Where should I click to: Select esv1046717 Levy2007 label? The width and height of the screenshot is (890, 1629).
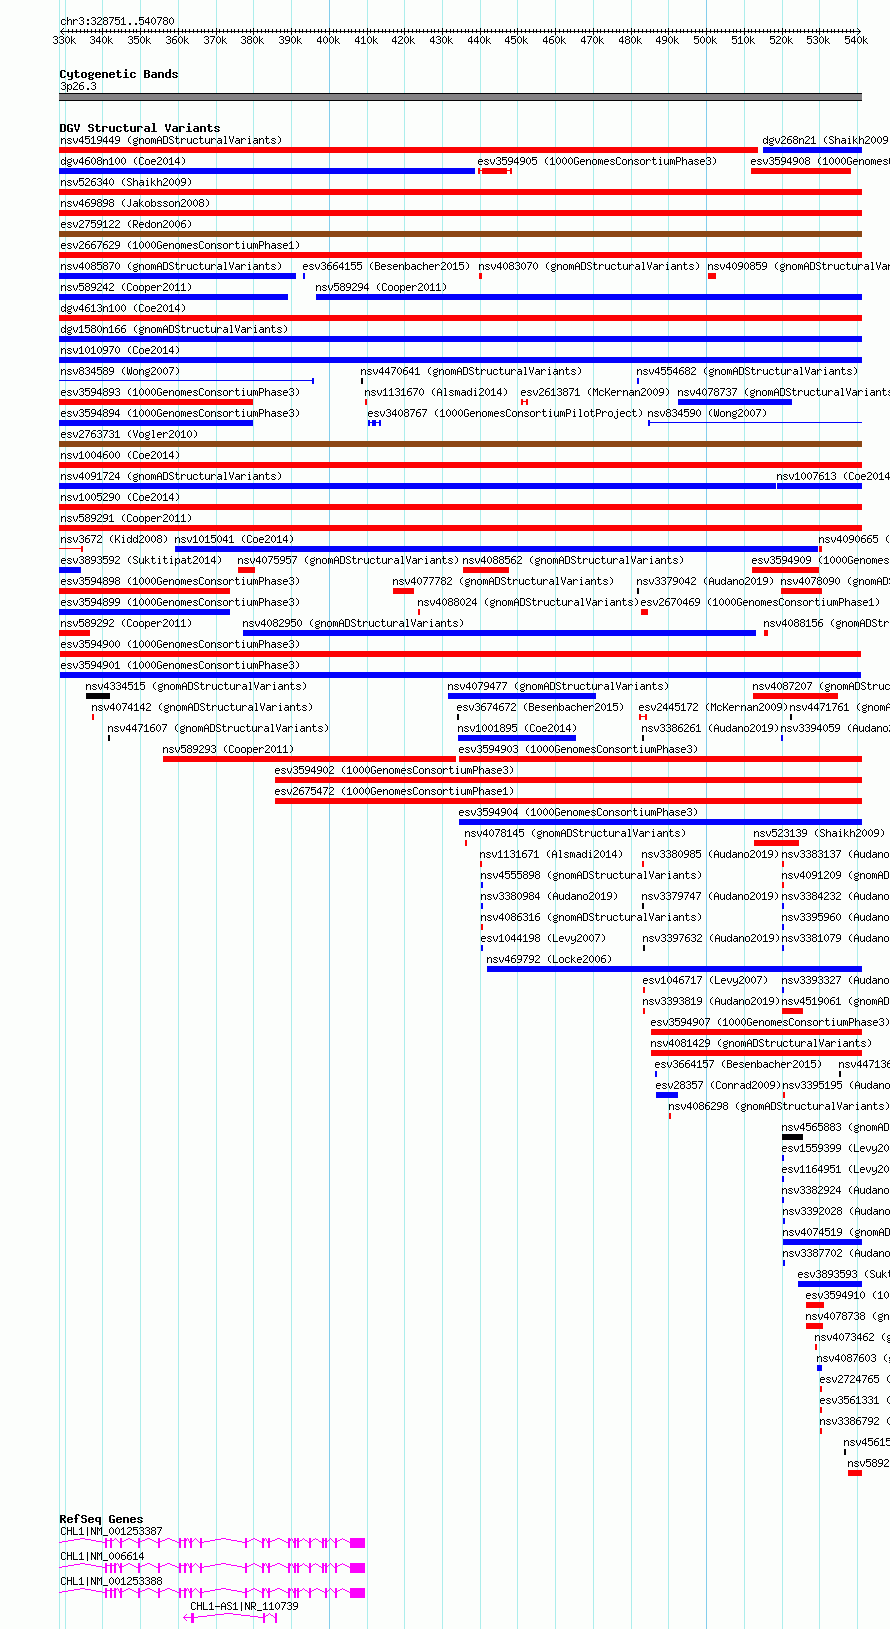[x=706, y=981]
